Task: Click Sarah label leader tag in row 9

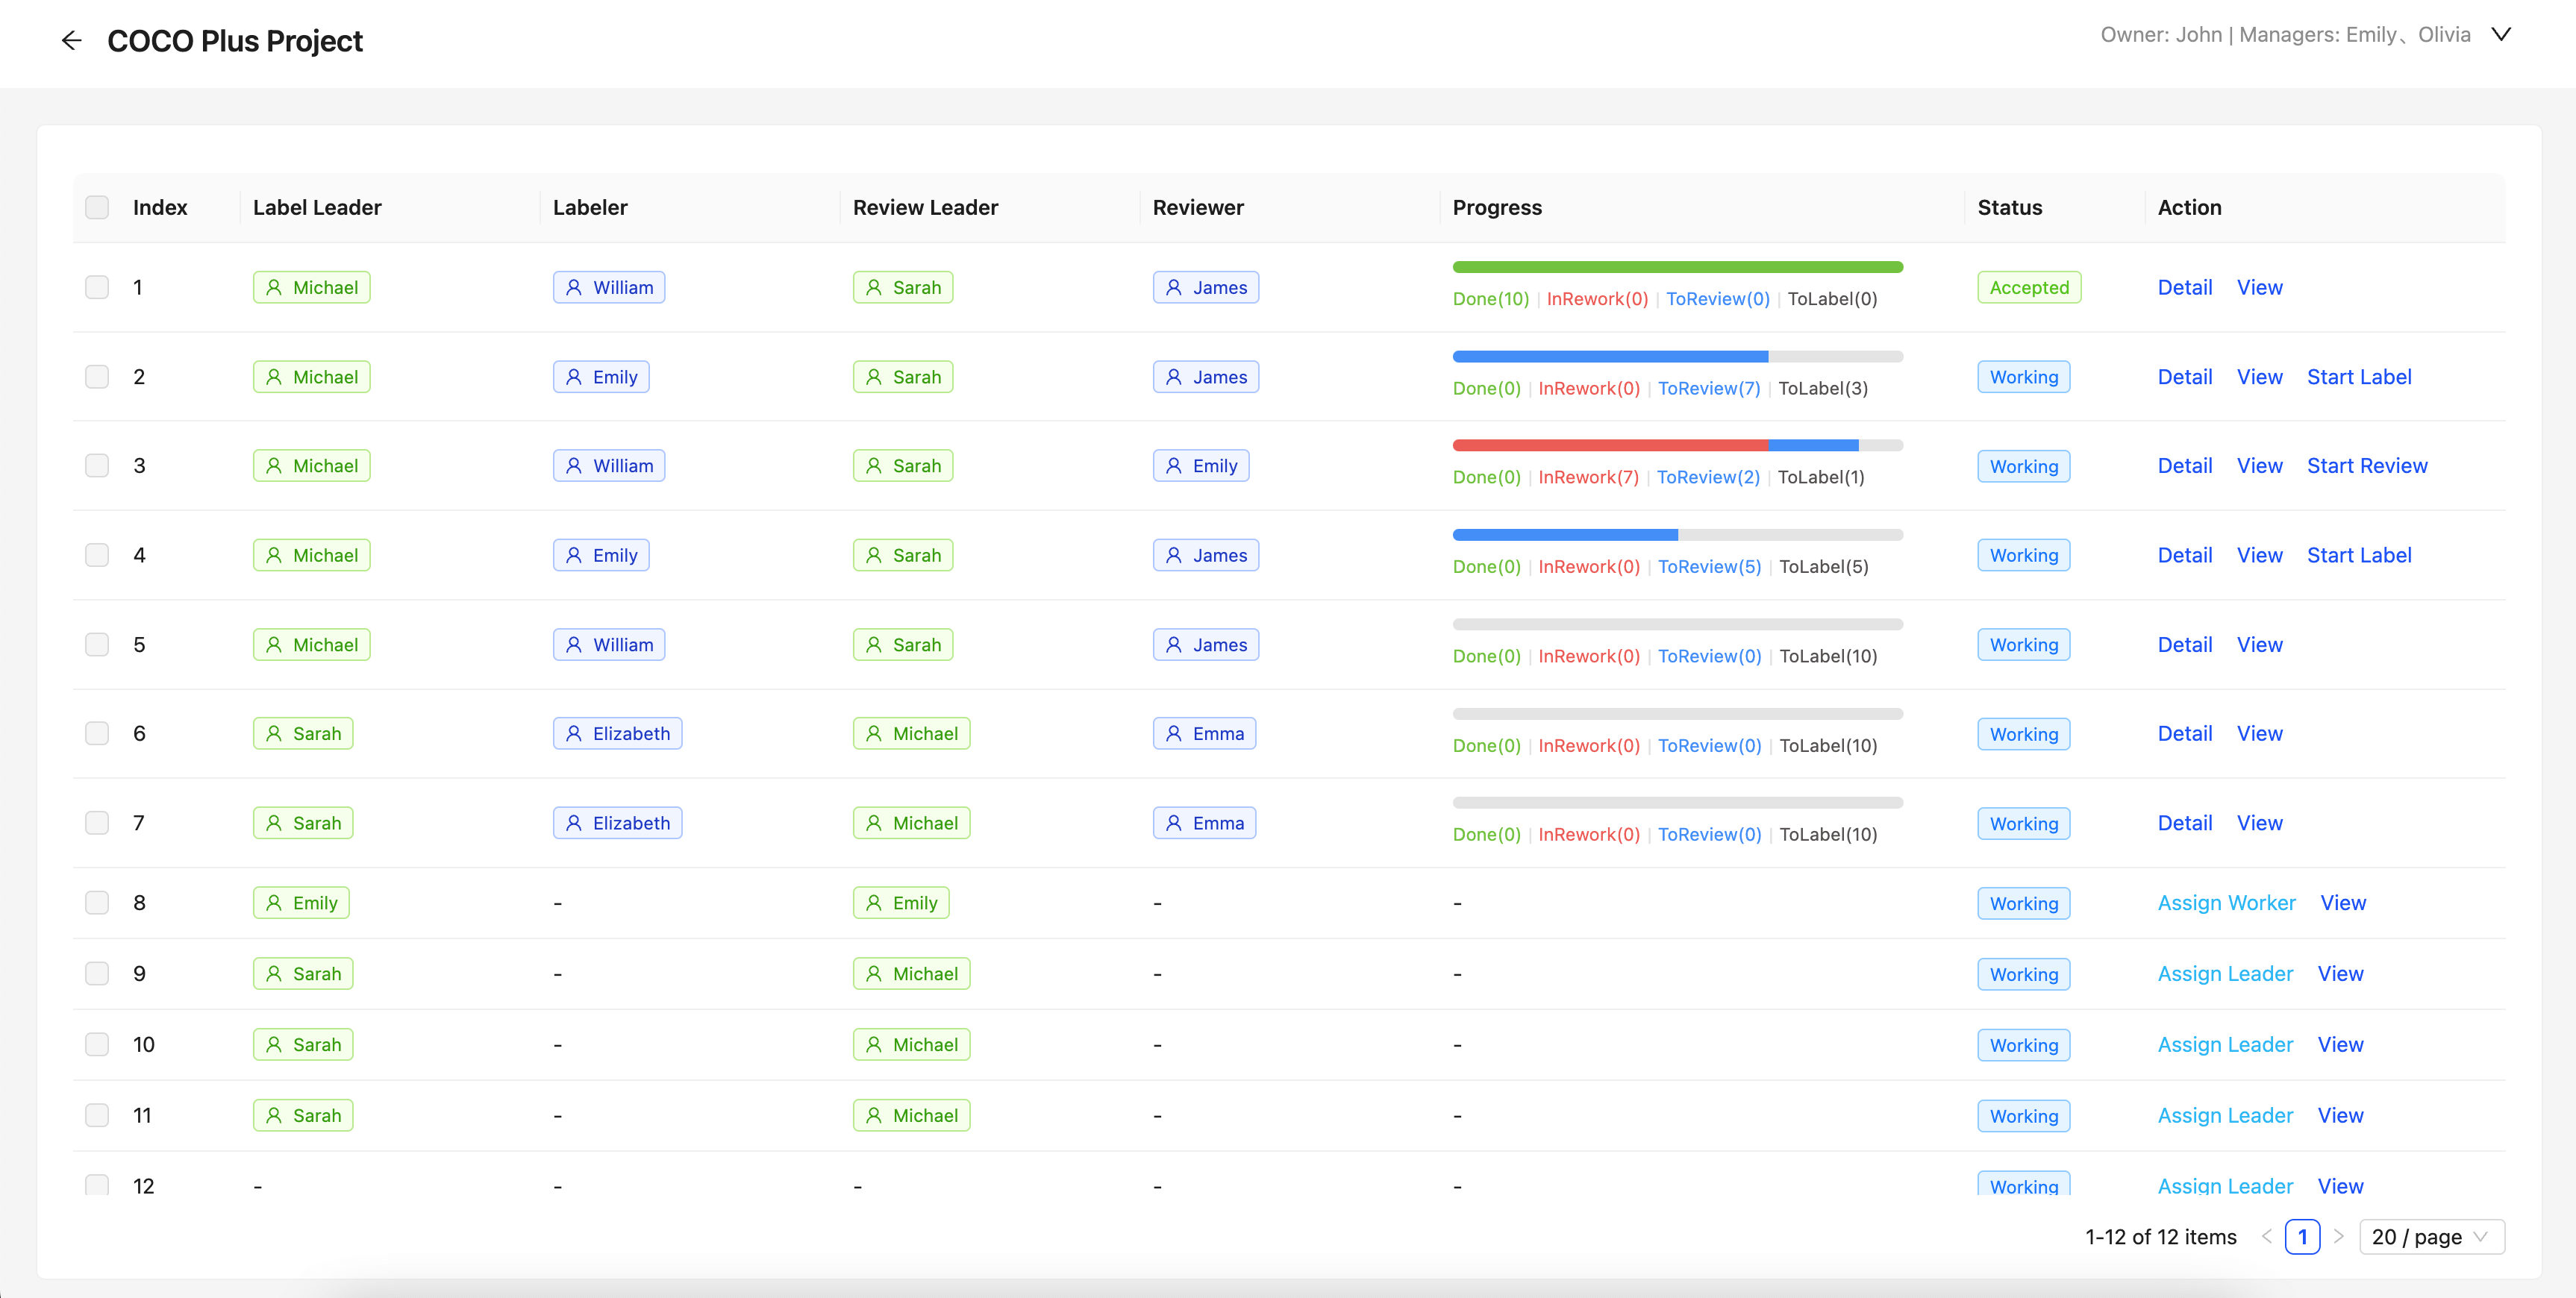Action: (x=303, y=974)
